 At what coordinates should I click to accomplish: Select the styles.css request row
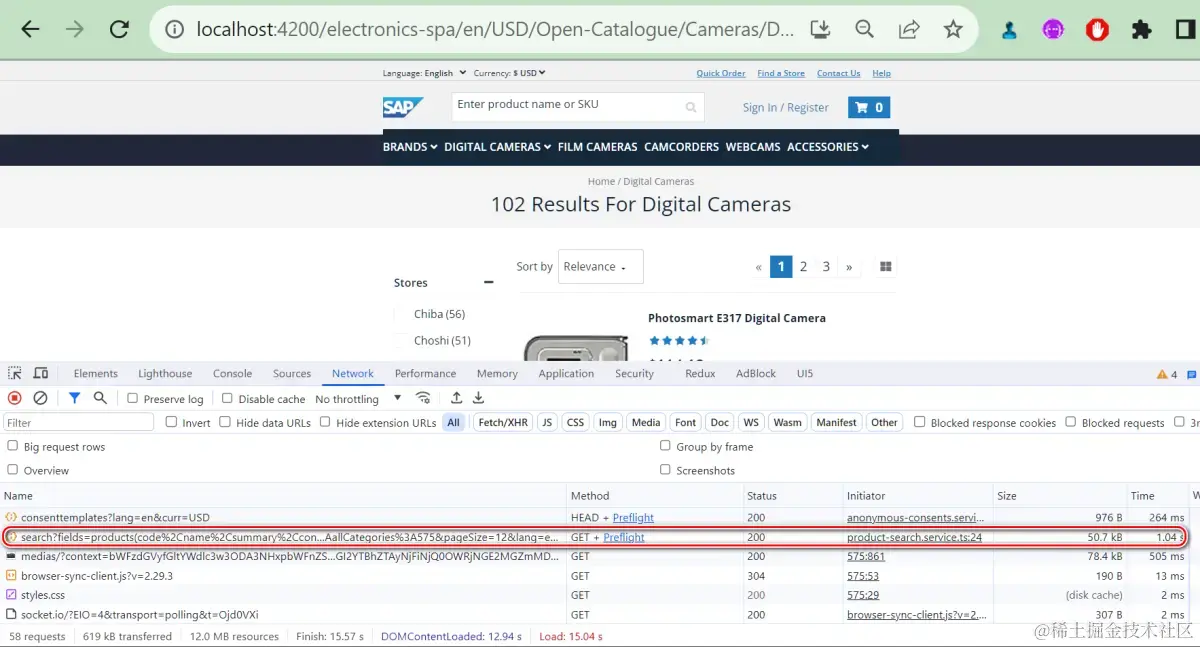(600, 595)
